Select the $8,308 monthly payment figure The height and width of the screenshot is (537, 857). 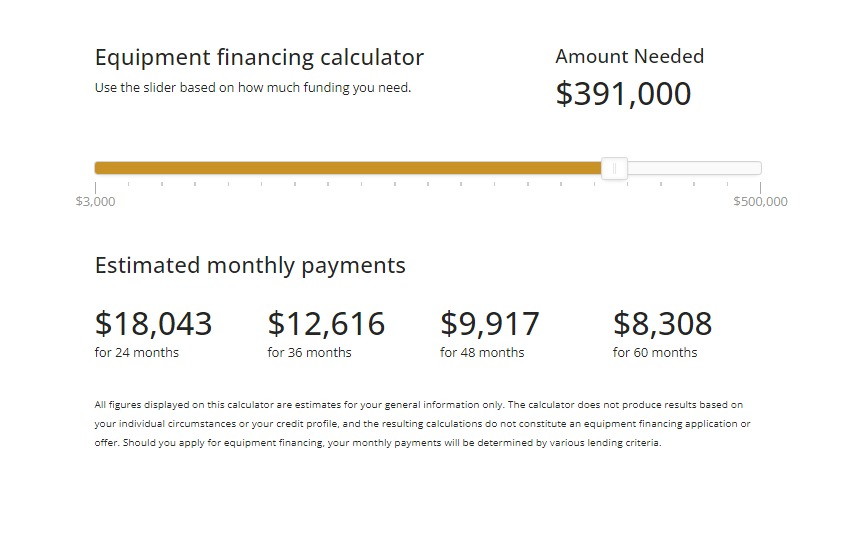[x=662, y=324]
